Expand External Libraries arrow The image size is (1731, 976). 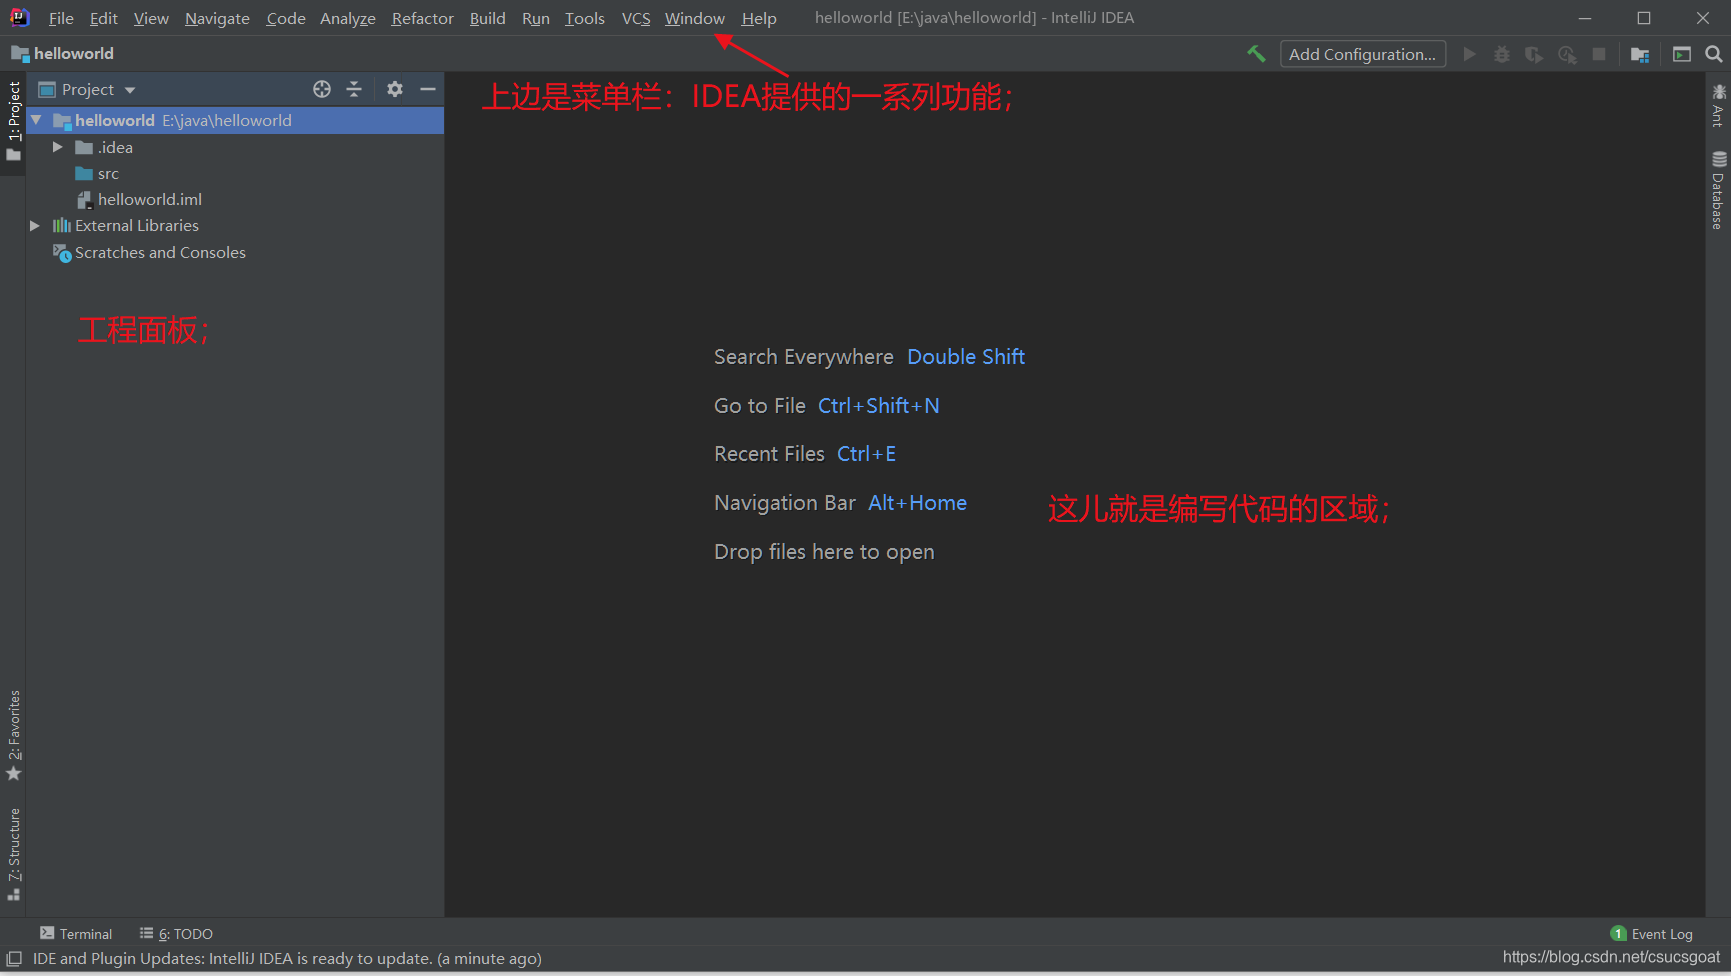[35, 225]
